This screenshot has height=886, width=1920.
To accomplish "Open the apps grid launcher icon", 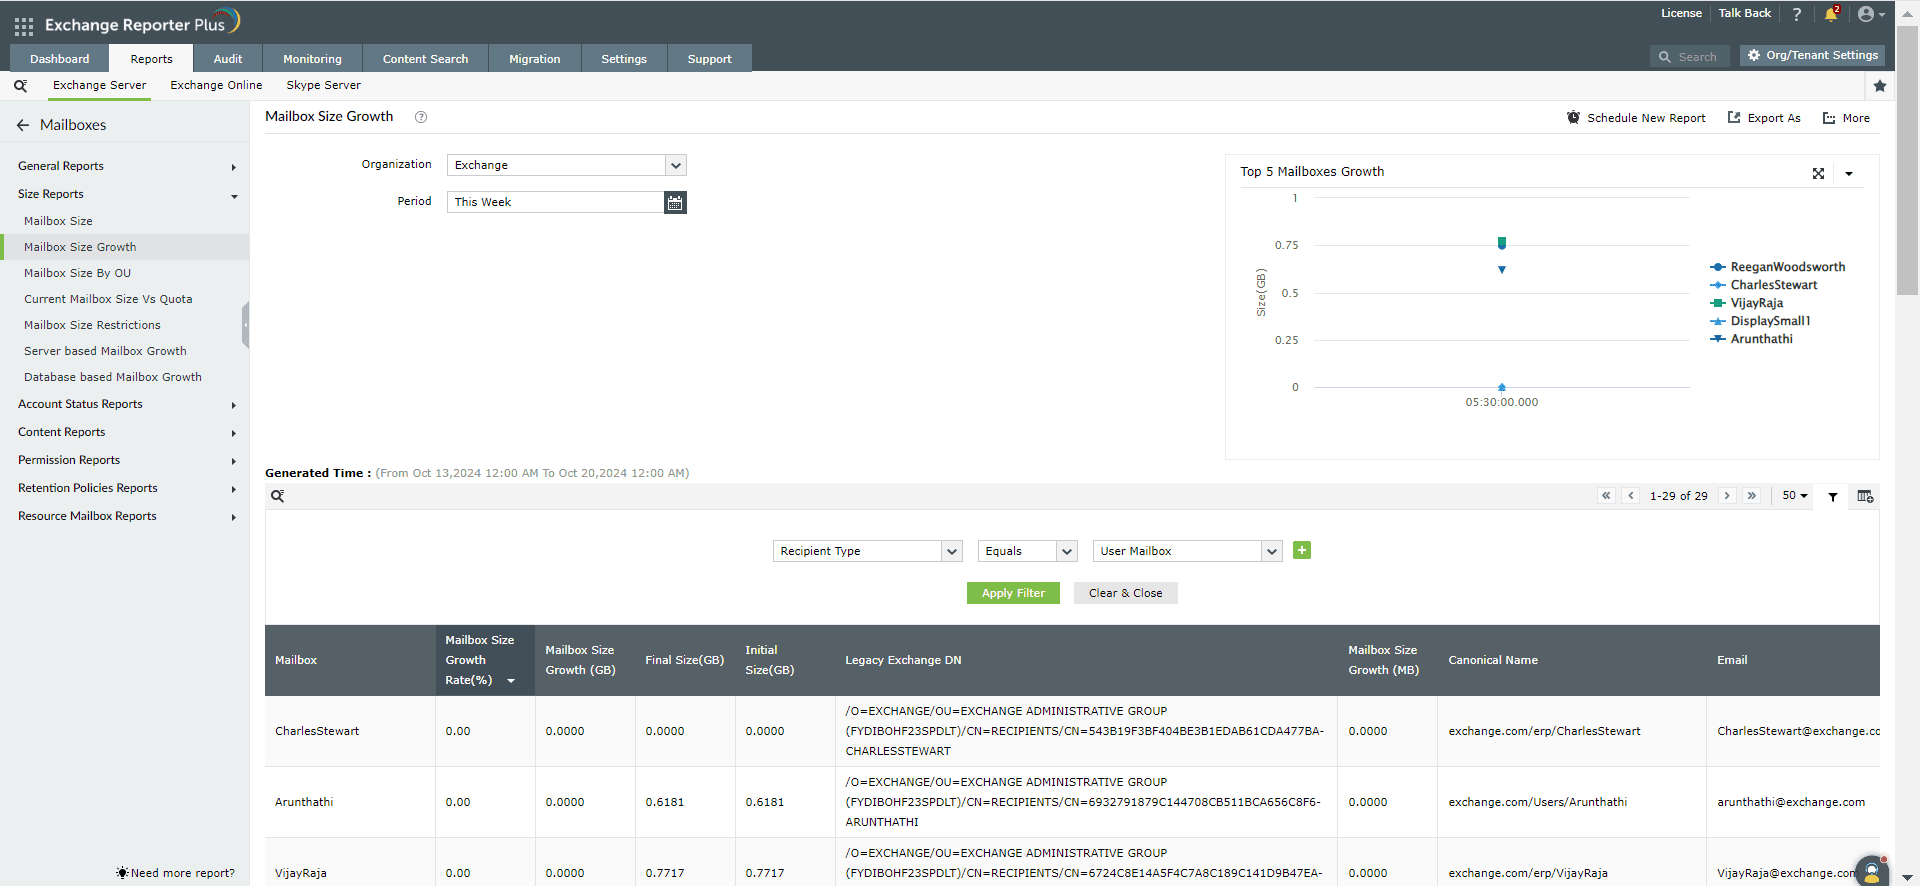I will (24, 26).
